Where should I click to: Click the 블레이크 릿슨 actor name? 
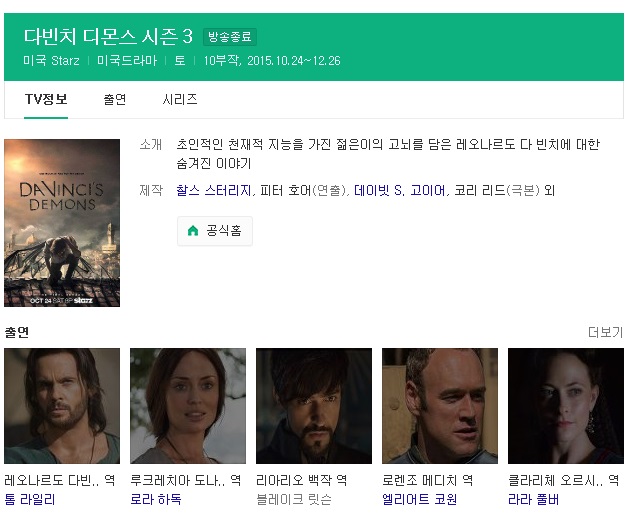[x=294, y=499]
